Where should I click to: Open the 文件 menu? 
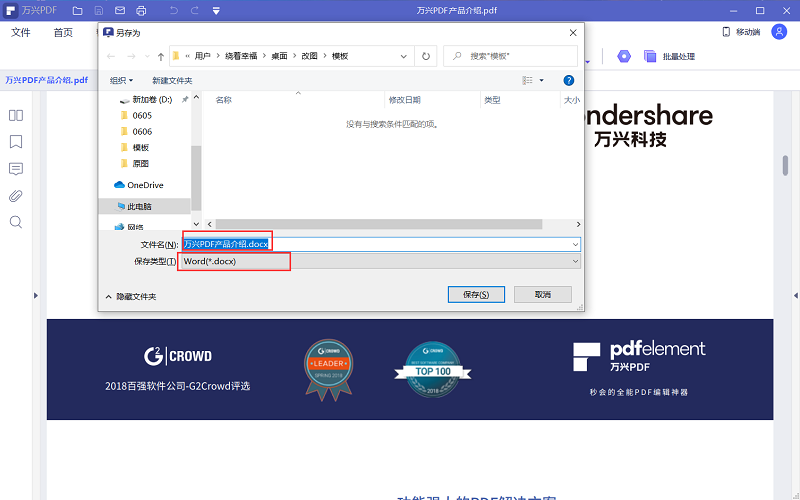click(20, 33)
